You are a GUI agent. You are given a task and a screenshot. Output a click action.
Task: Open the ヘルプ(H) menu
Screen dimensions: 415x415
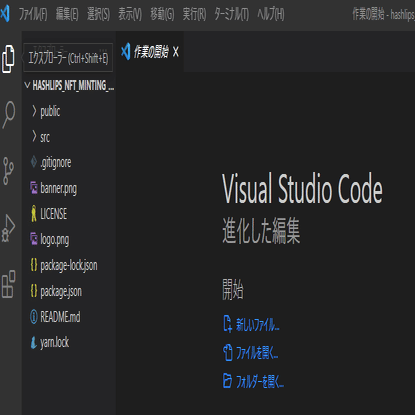(271, 14)
